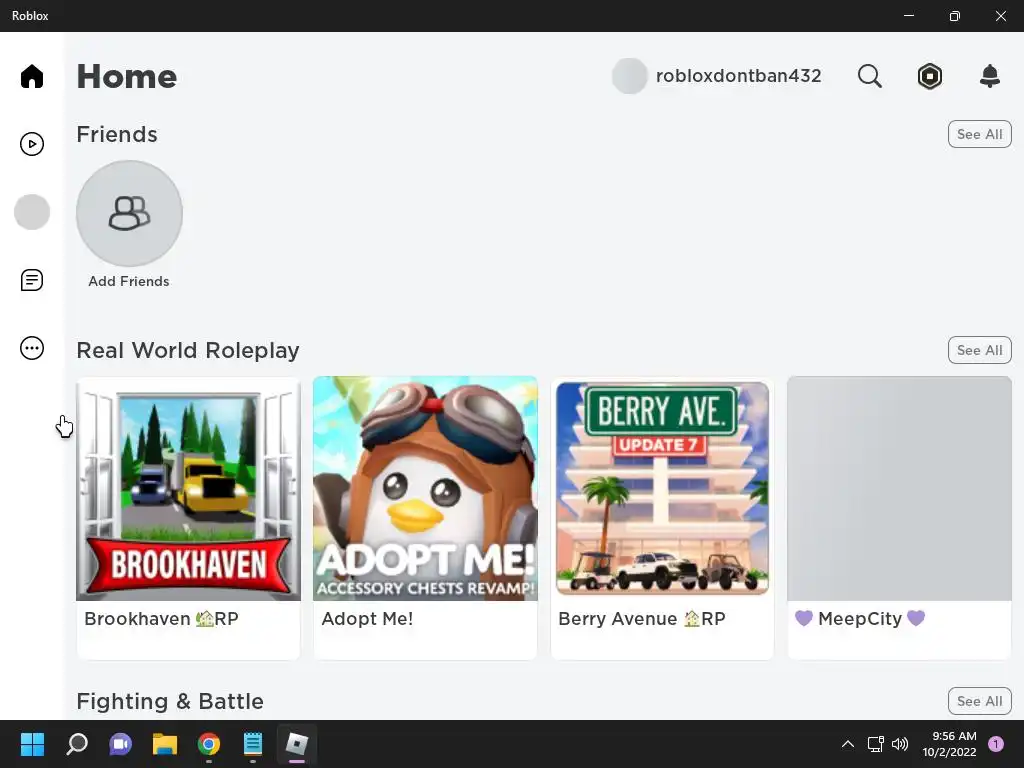The image size is (1024, 768).
Task: Click the MeepCity title text
Action: click(859, 618)
